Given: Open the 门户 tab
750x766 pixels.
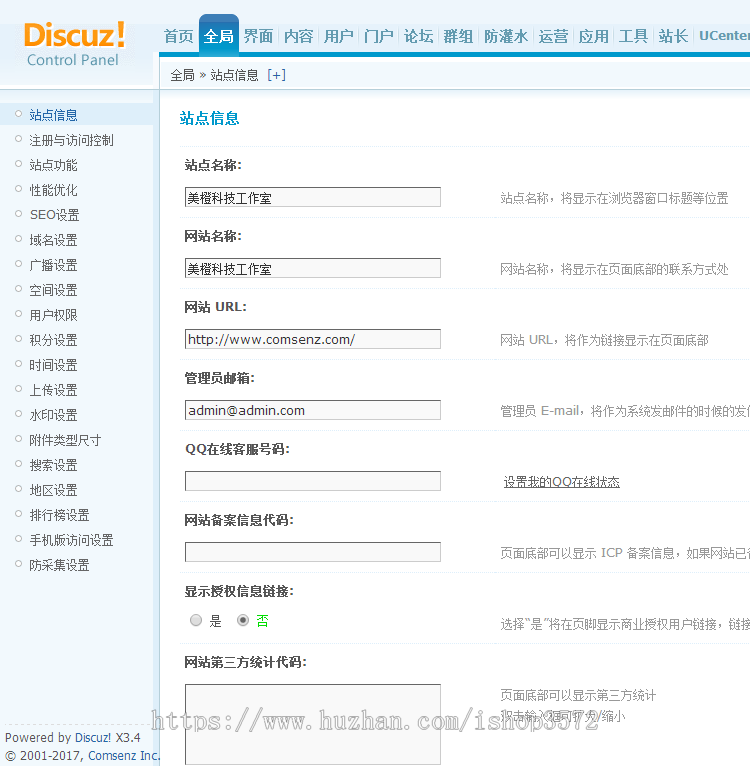Looking at the screenshot, I should tap(378, 36).
